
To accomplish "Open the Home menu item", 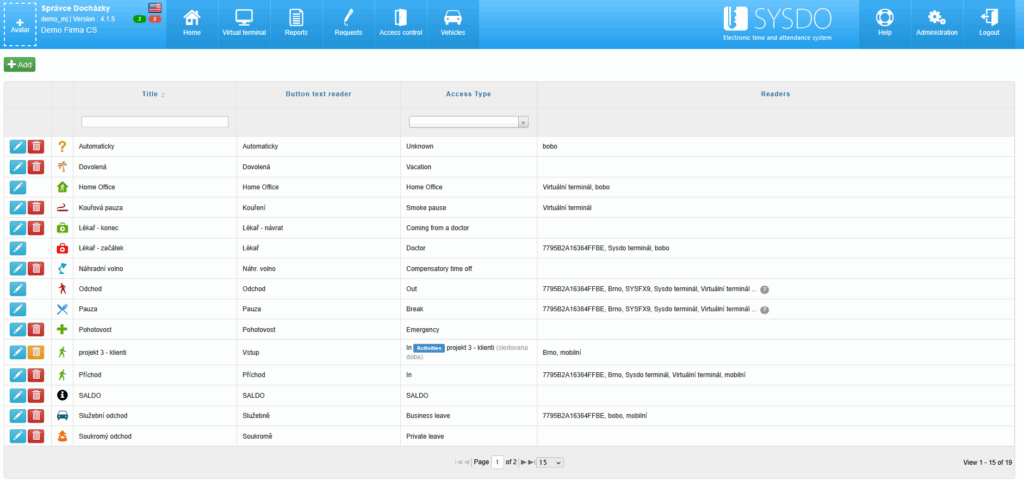I will pos(191,23).
